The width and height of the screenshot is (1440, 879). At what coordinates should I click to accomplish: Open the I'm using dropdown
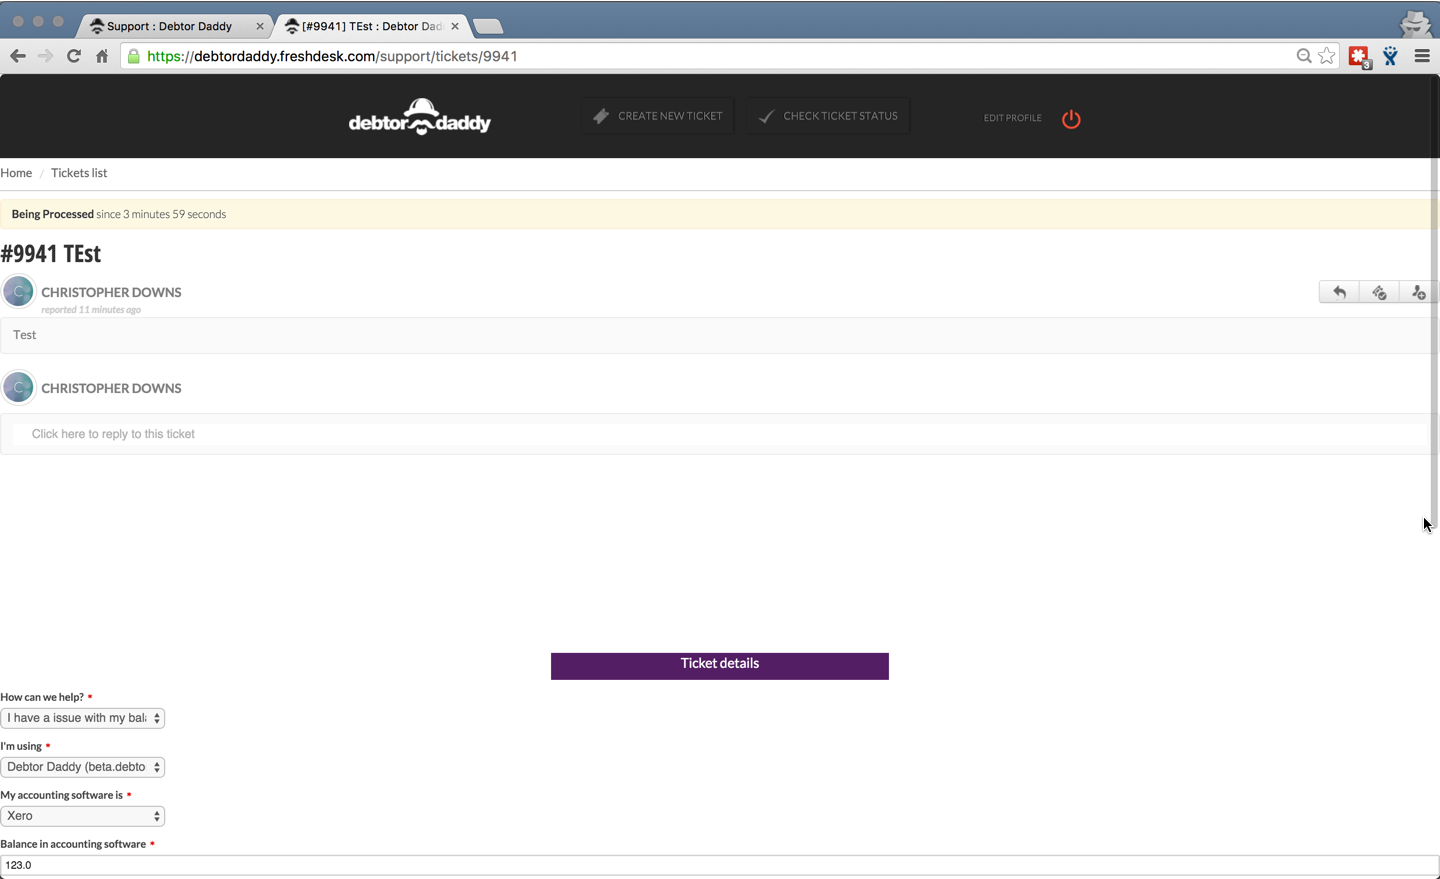pyautogui.click(x=82, y=767)
